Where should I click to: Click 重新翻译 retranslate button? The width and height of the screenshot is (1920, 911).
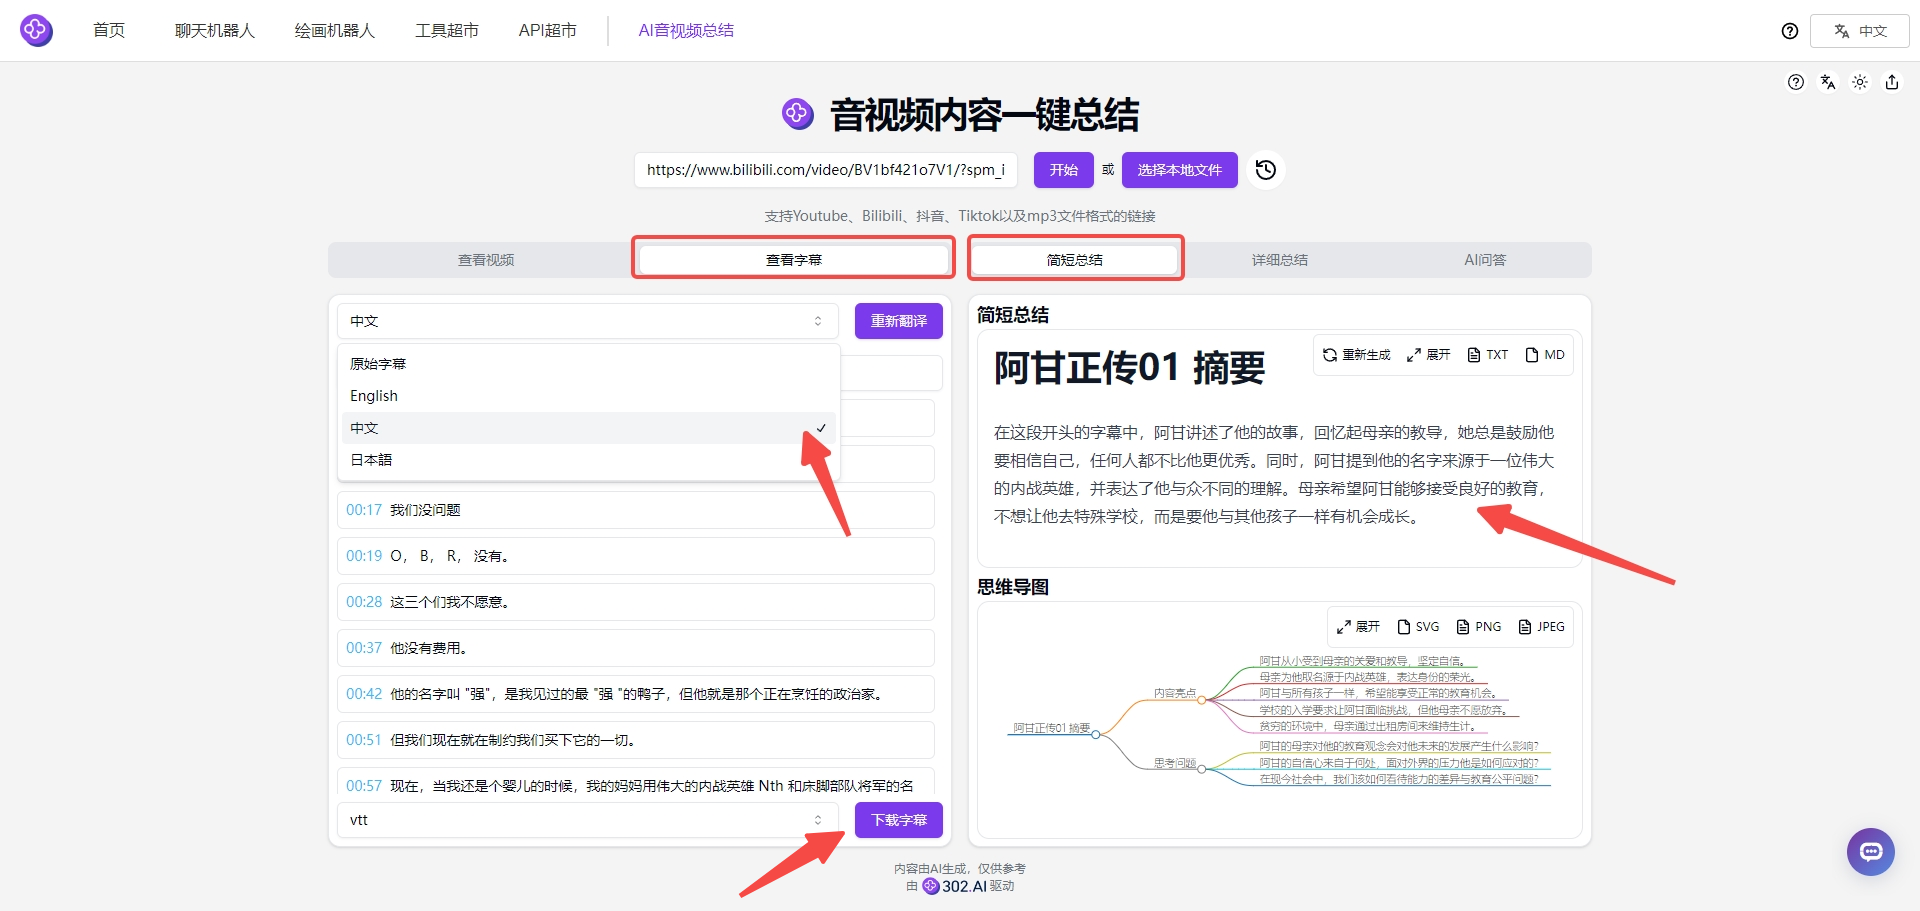pyautogui.click(x=899, y=321)
